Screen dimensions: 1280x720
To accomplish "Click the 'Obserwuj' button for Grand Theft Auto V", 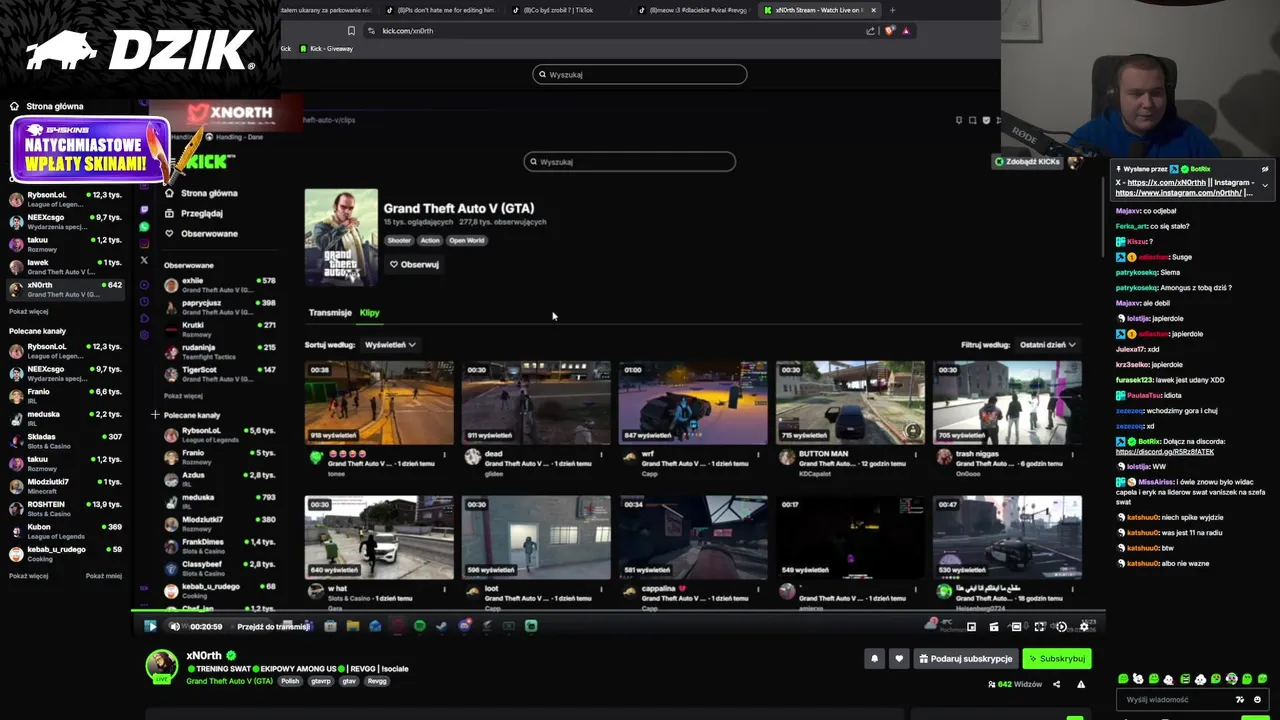I will point(414,264).
